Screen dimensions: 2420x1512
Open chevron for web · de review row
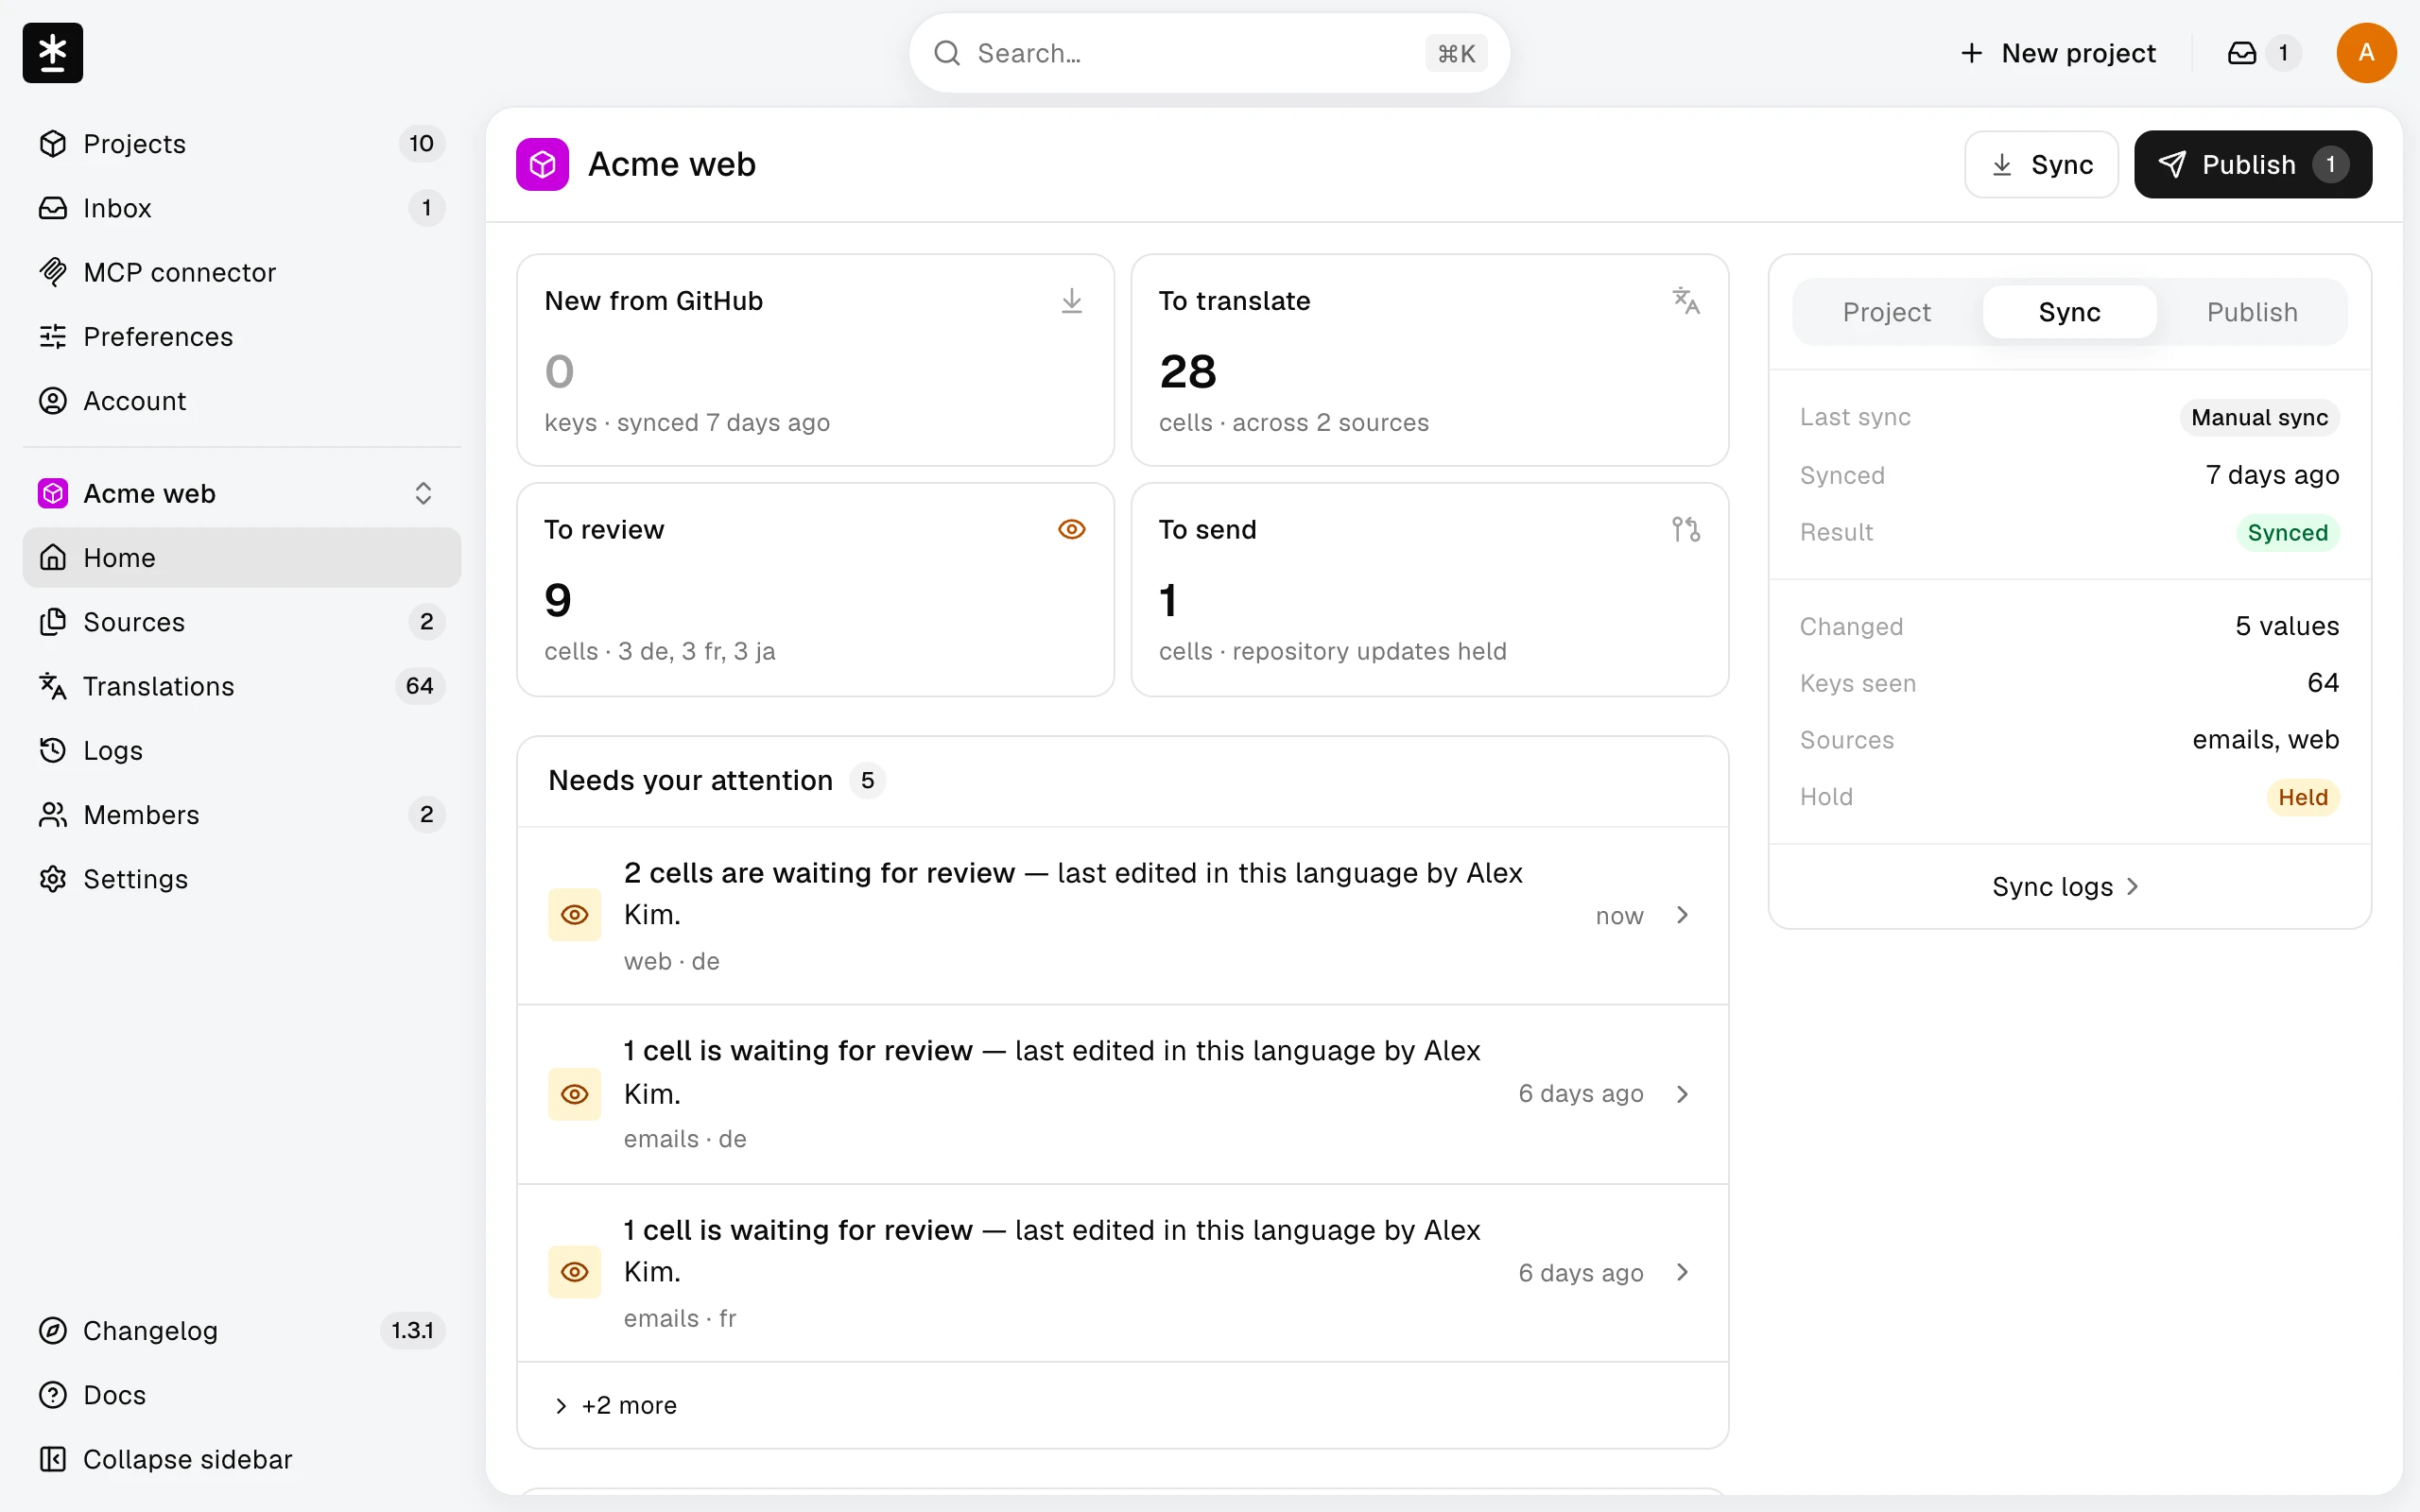1683,915
